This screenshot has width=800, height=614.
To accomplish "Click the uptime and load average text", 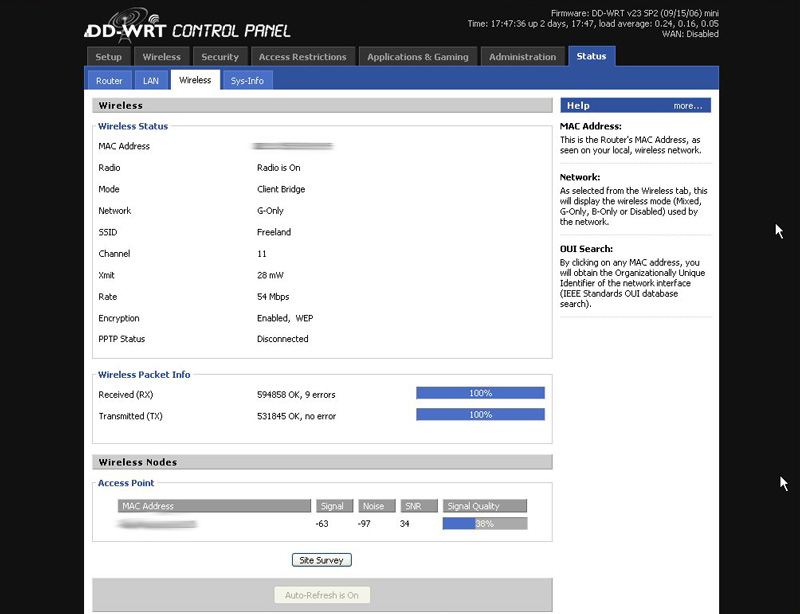I will (593, 23).
